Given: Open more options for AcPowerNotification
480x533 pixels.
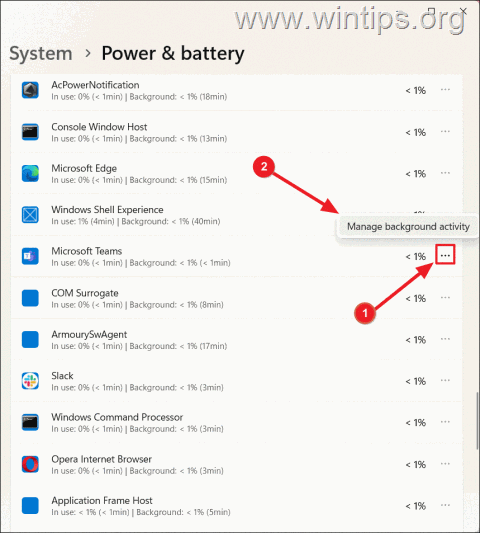Looking at the screenshot, I should (445, 90).
